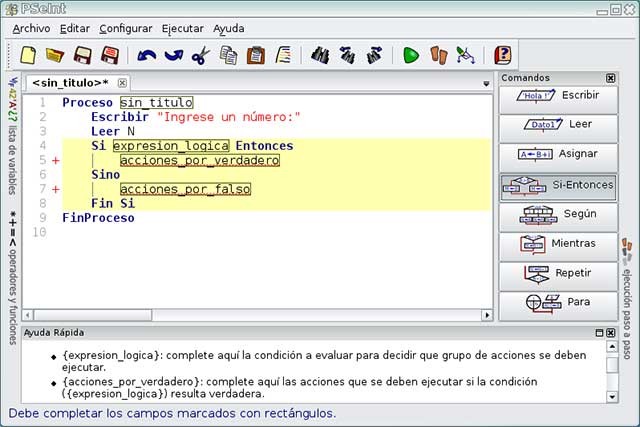Insert the Escribir command
Image resolution: width=640 pixels, height=427 pixels.
pos(558,96)
